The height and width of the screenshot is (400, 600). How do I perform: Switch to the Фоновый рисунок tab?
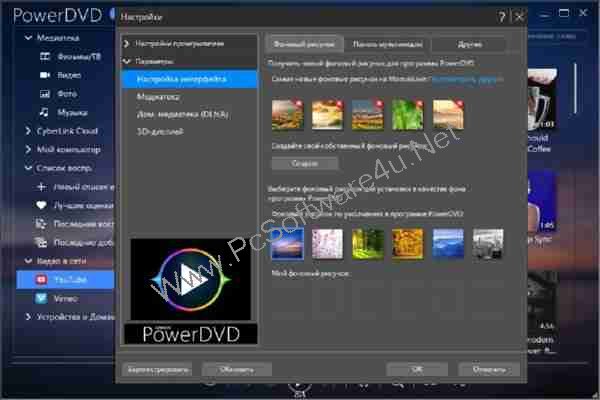(x=304, y=44)
